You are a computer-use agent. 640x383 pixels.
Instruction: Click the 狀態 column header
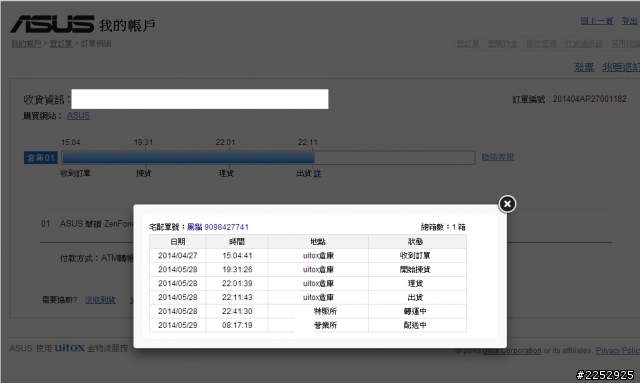[x=417, y=242]
